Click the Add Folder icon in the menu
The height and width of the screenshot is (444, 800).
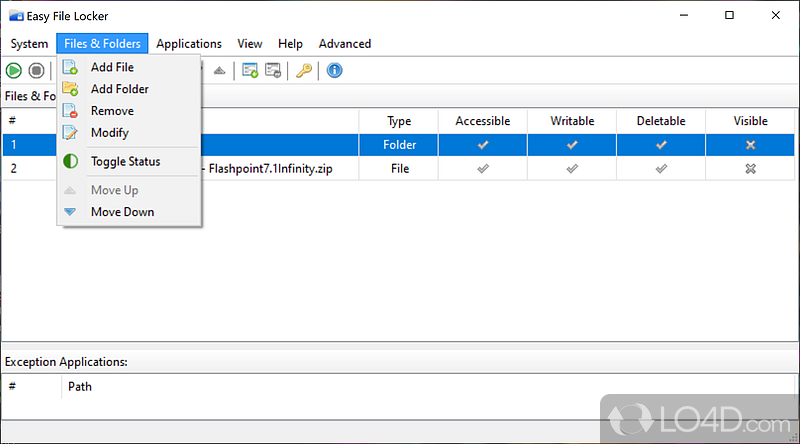70,89
